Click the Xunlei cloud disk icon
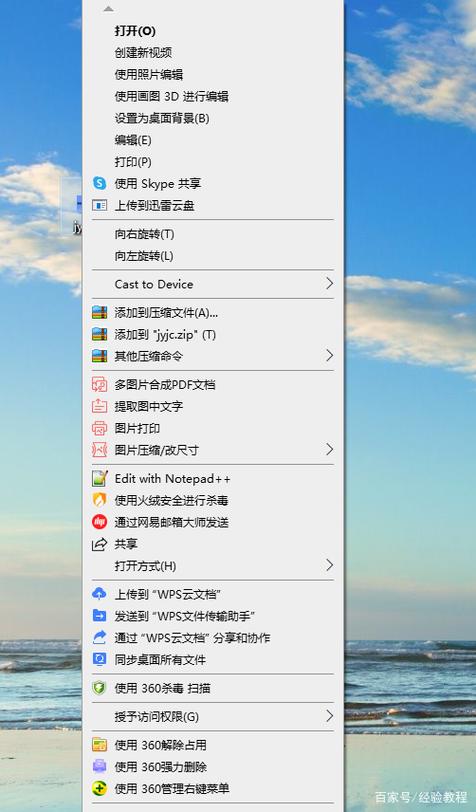This screenshot has width=476, height=812. point(99,205)
